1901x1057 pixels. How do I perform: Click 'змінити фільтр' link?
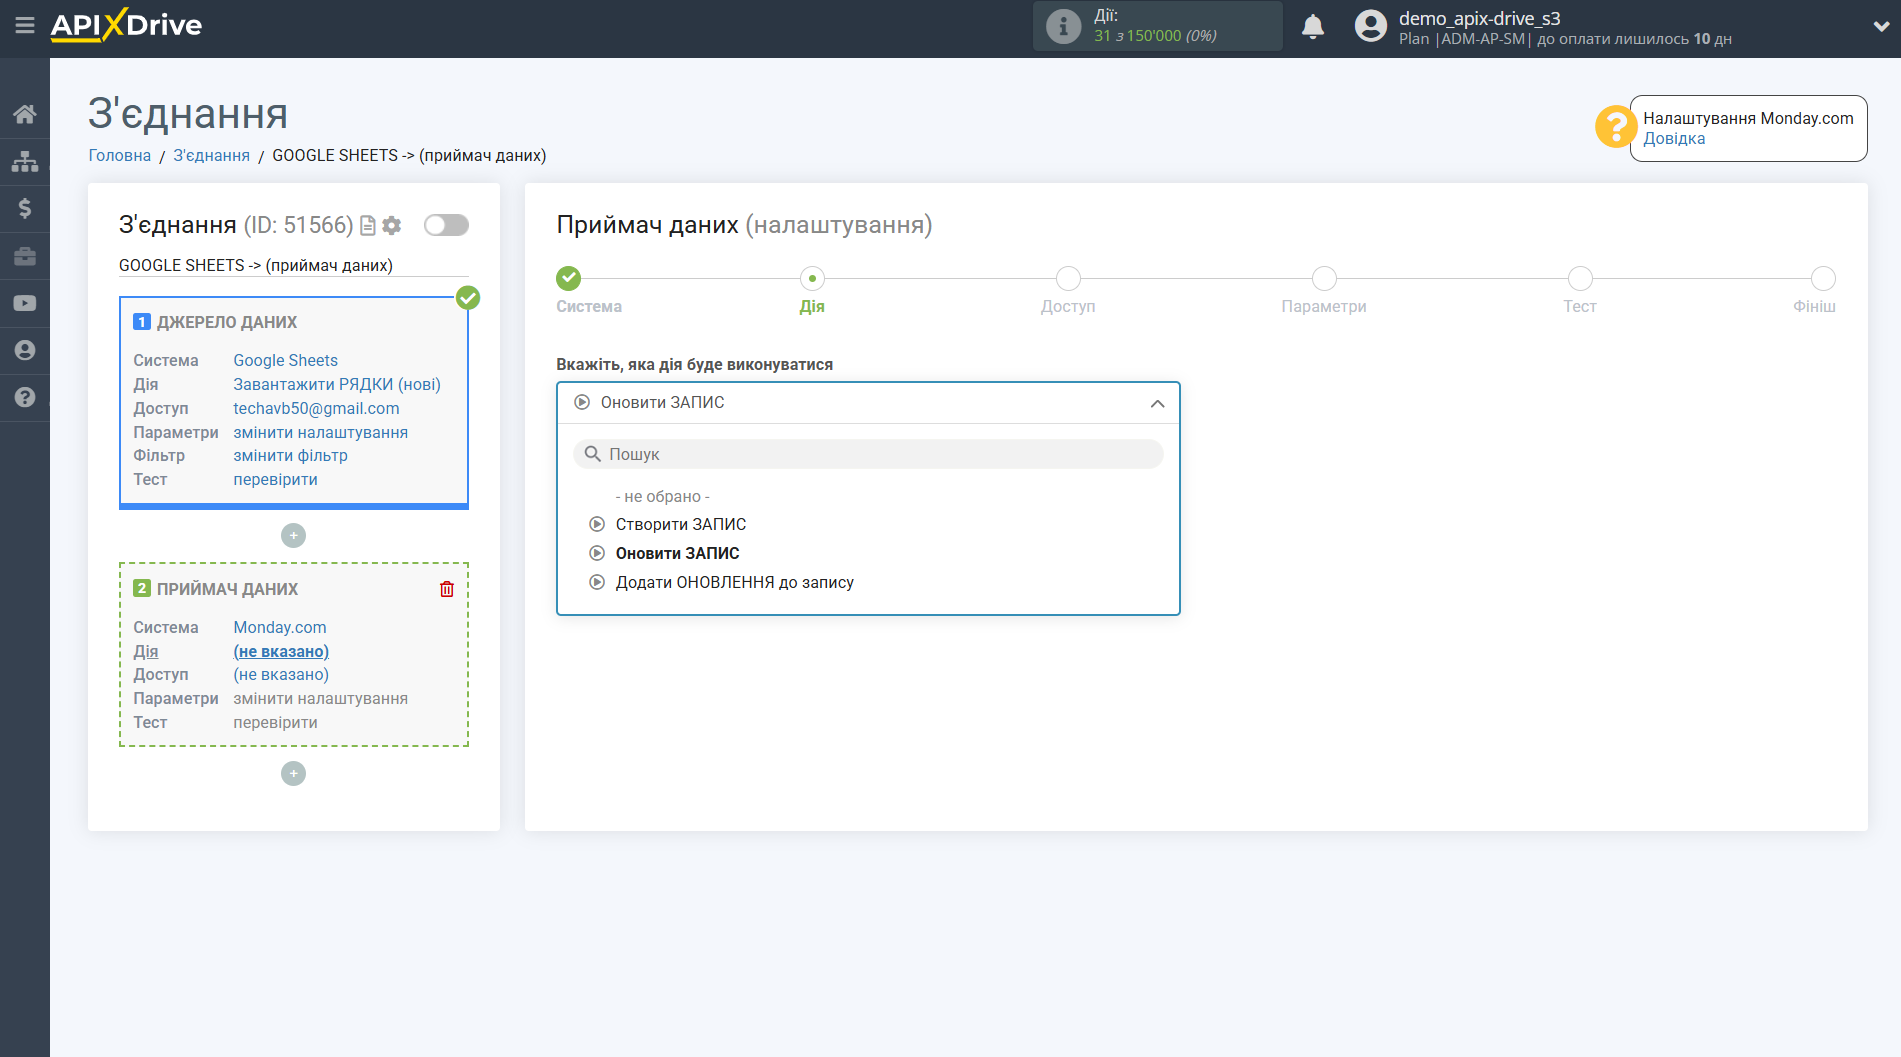click(x=290, y=456)
